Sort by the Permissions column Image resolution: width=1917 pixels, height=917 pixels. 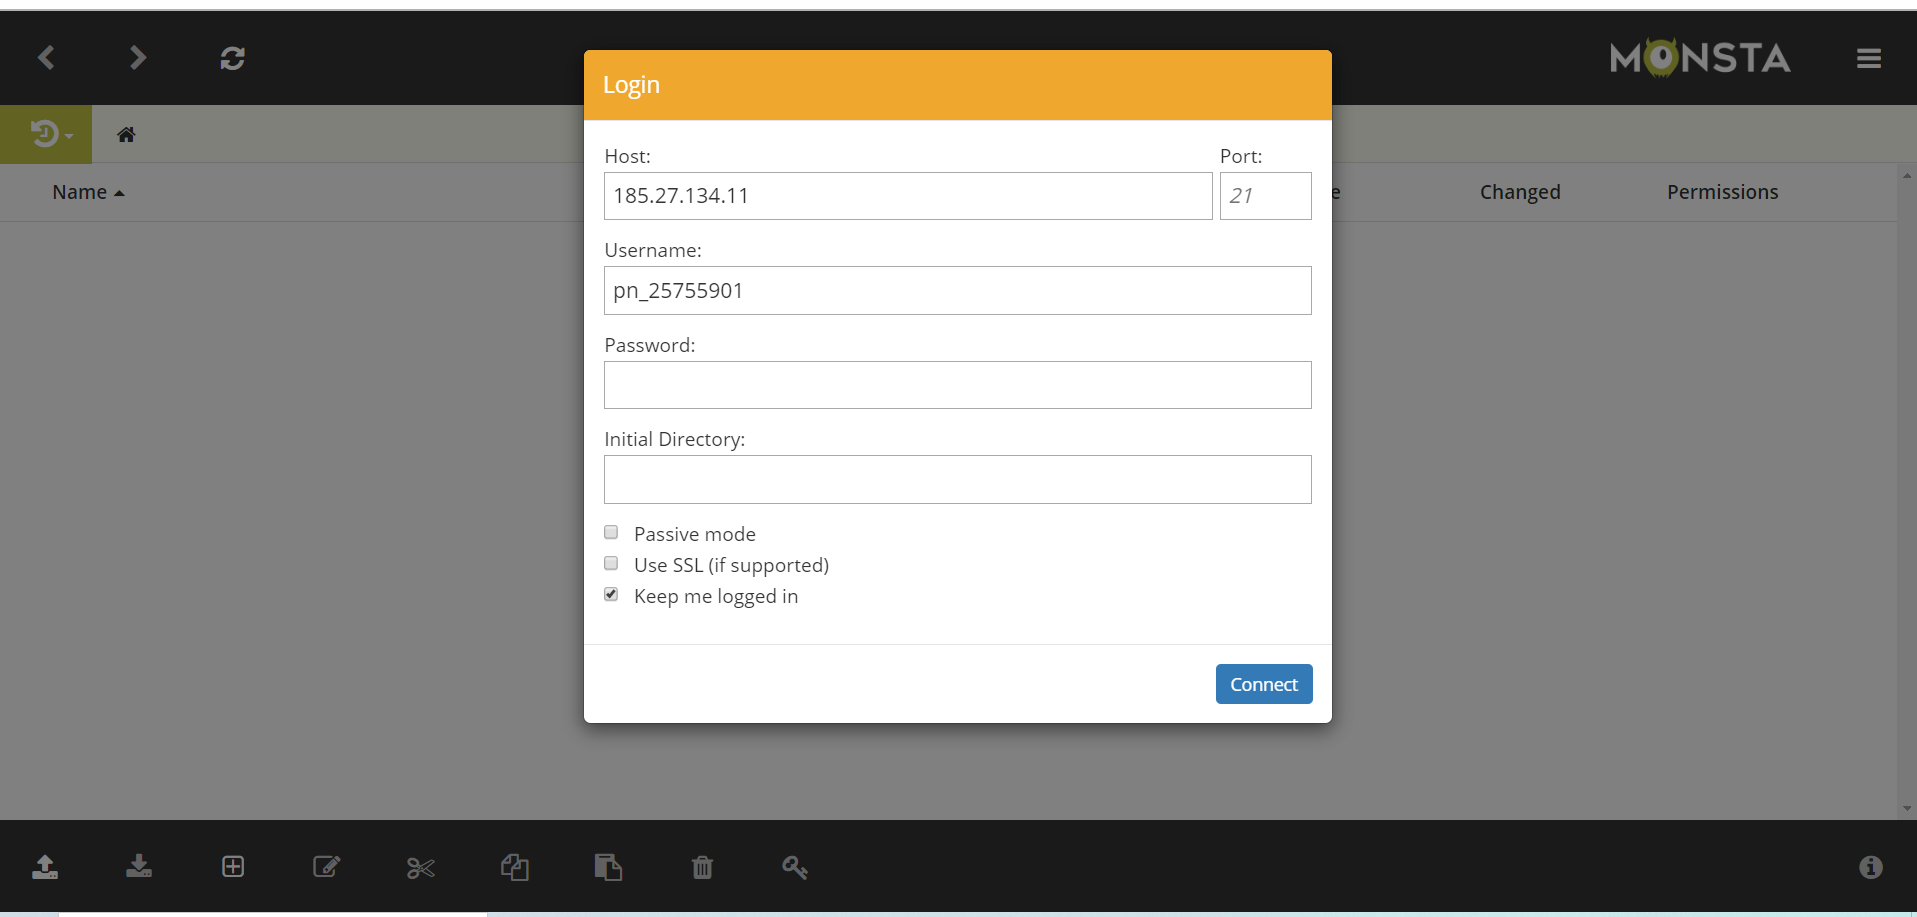point(1722,192)
